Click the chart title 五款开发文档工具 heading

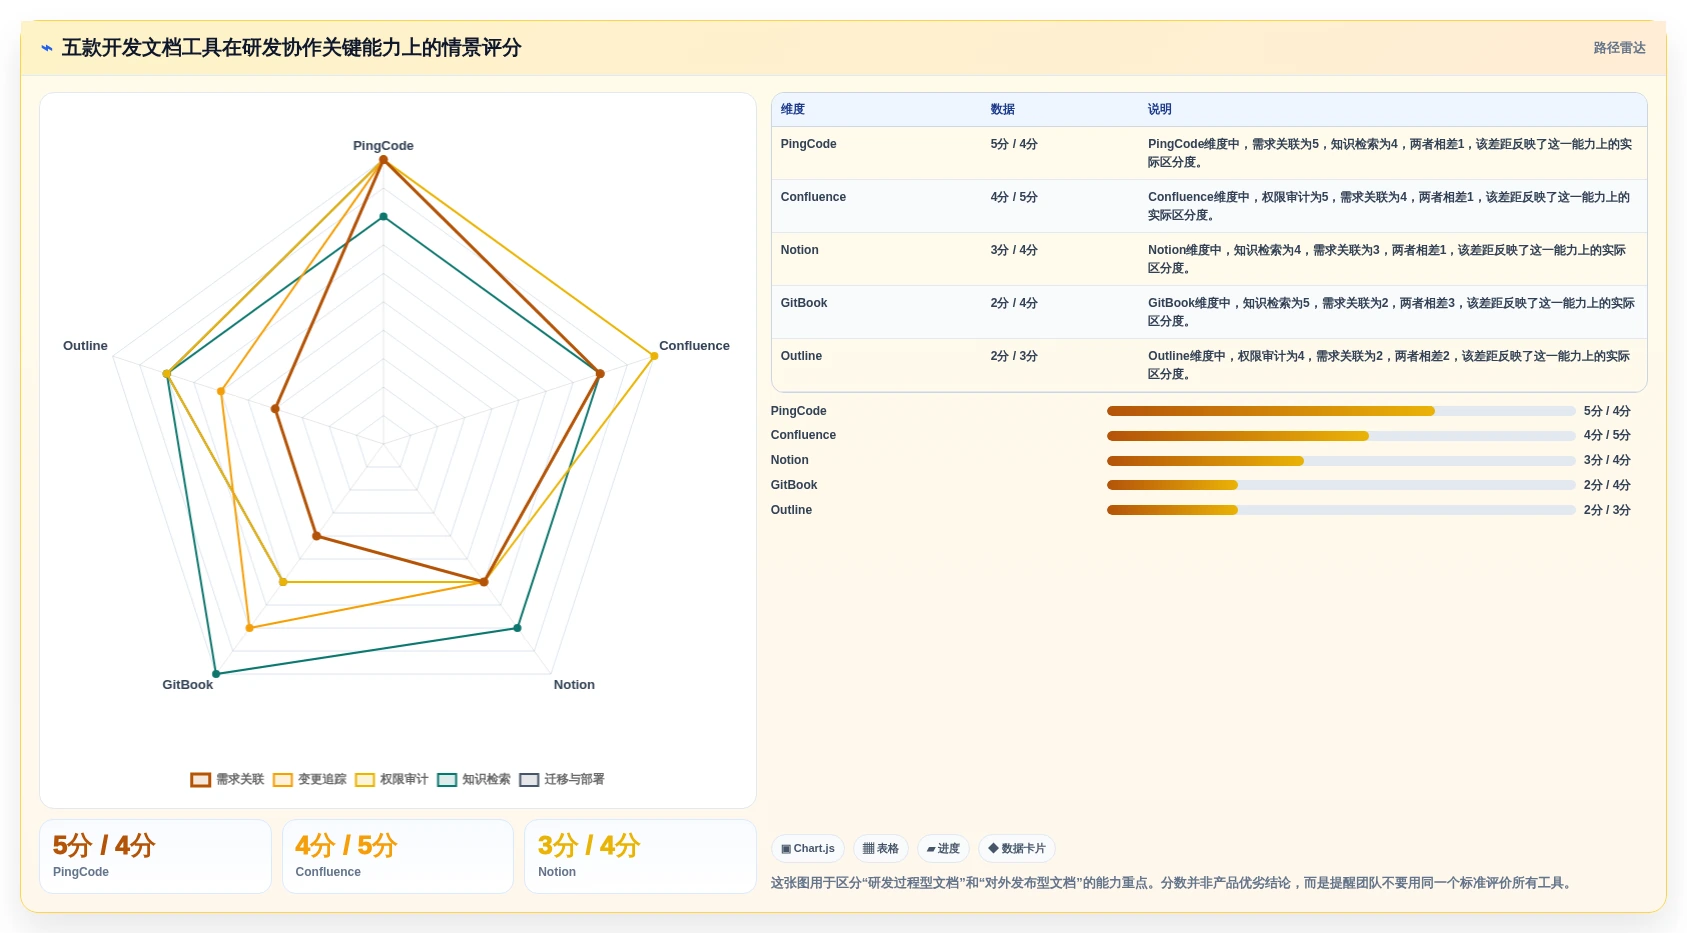click(x=291, y=48)
